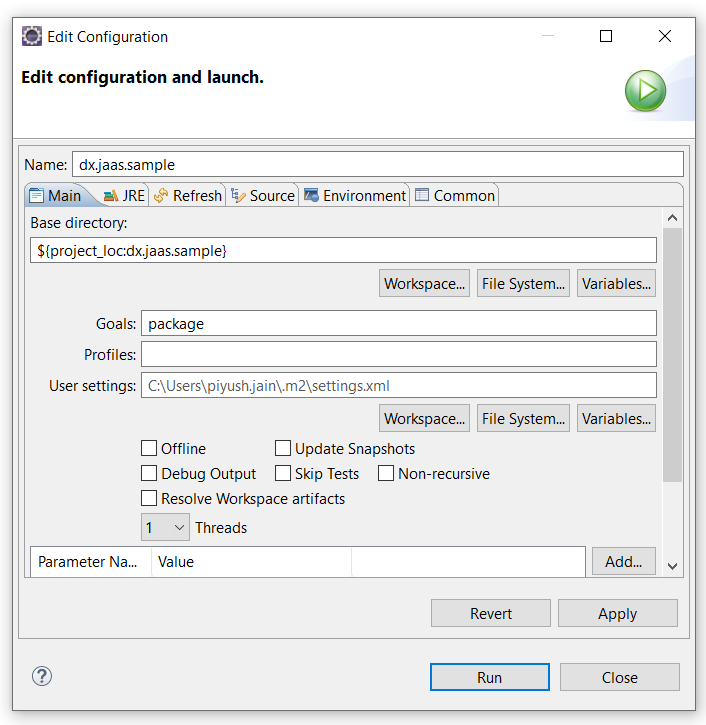Open the help question mark icon

[x=42, y=676]
